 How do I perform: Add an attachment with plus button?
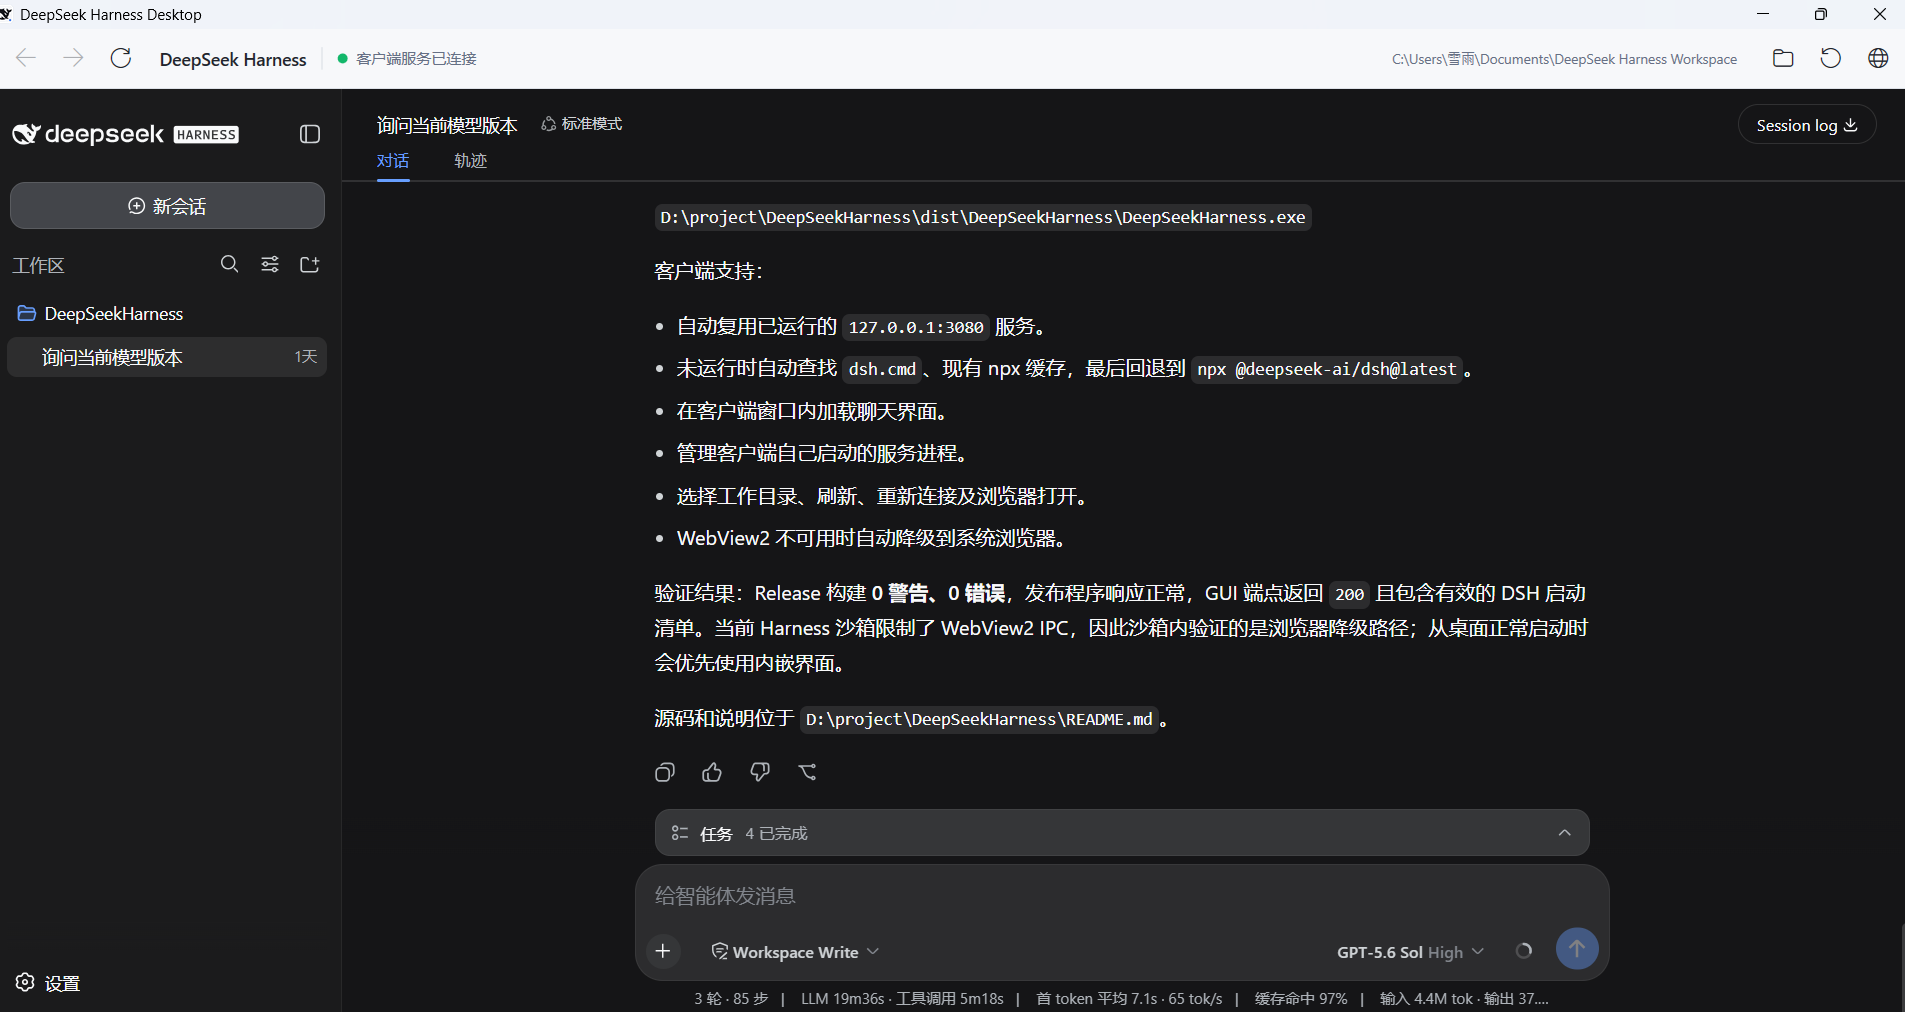pyautogui.click(x=663, y=951)
